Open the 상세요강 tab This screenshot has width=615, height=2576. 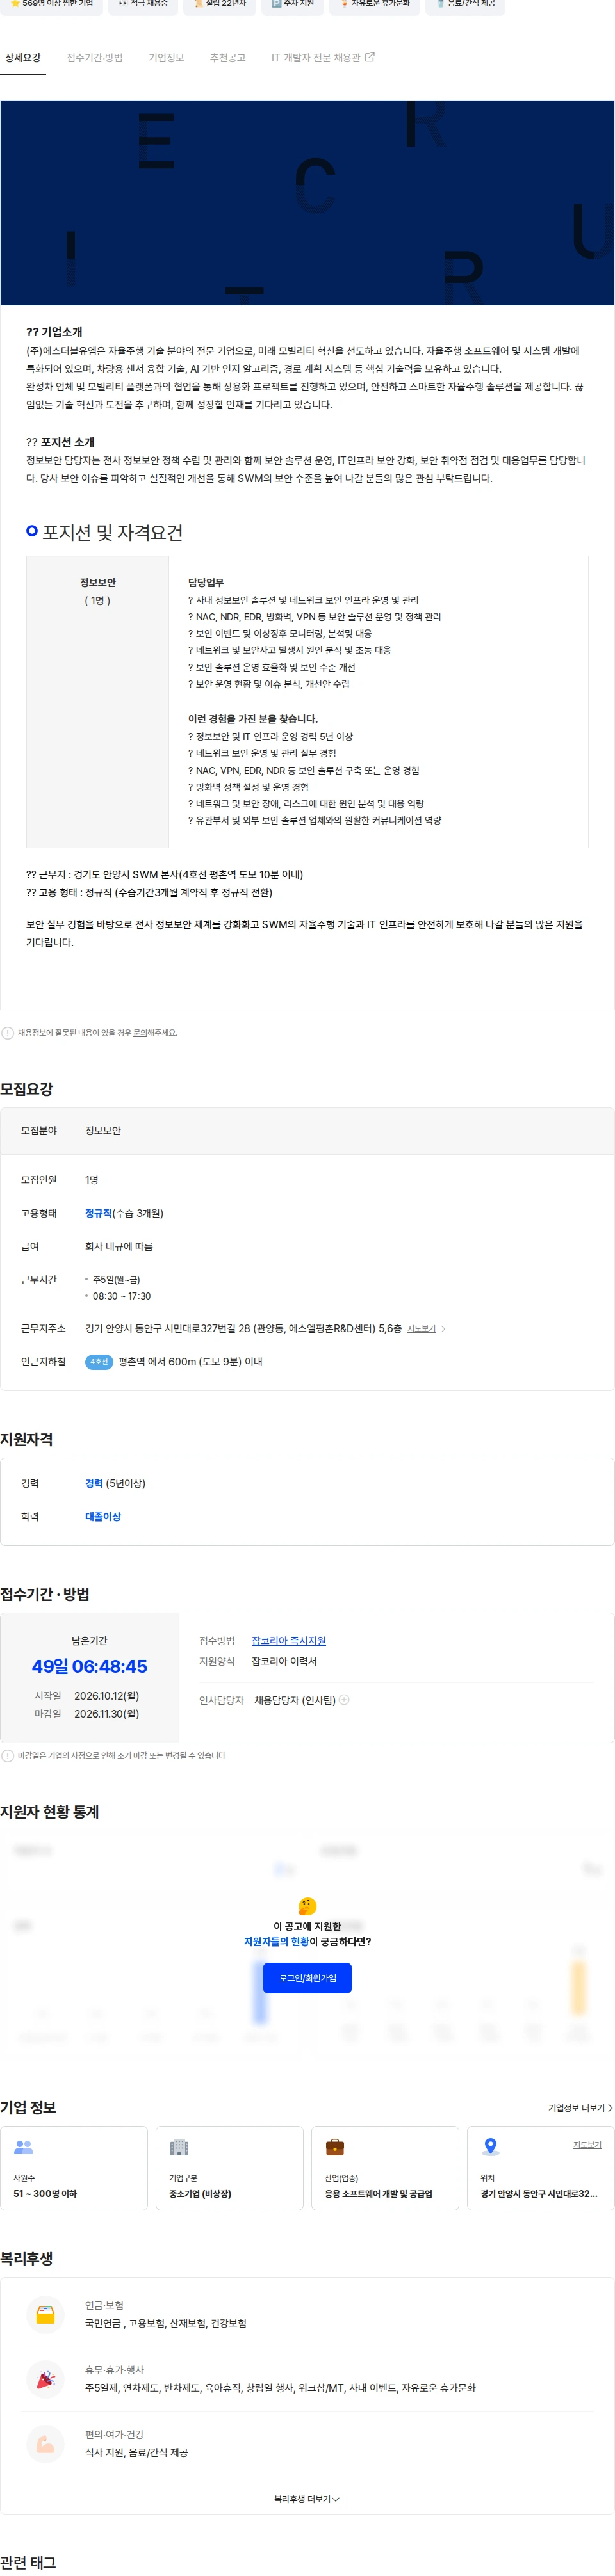(23, 58)
